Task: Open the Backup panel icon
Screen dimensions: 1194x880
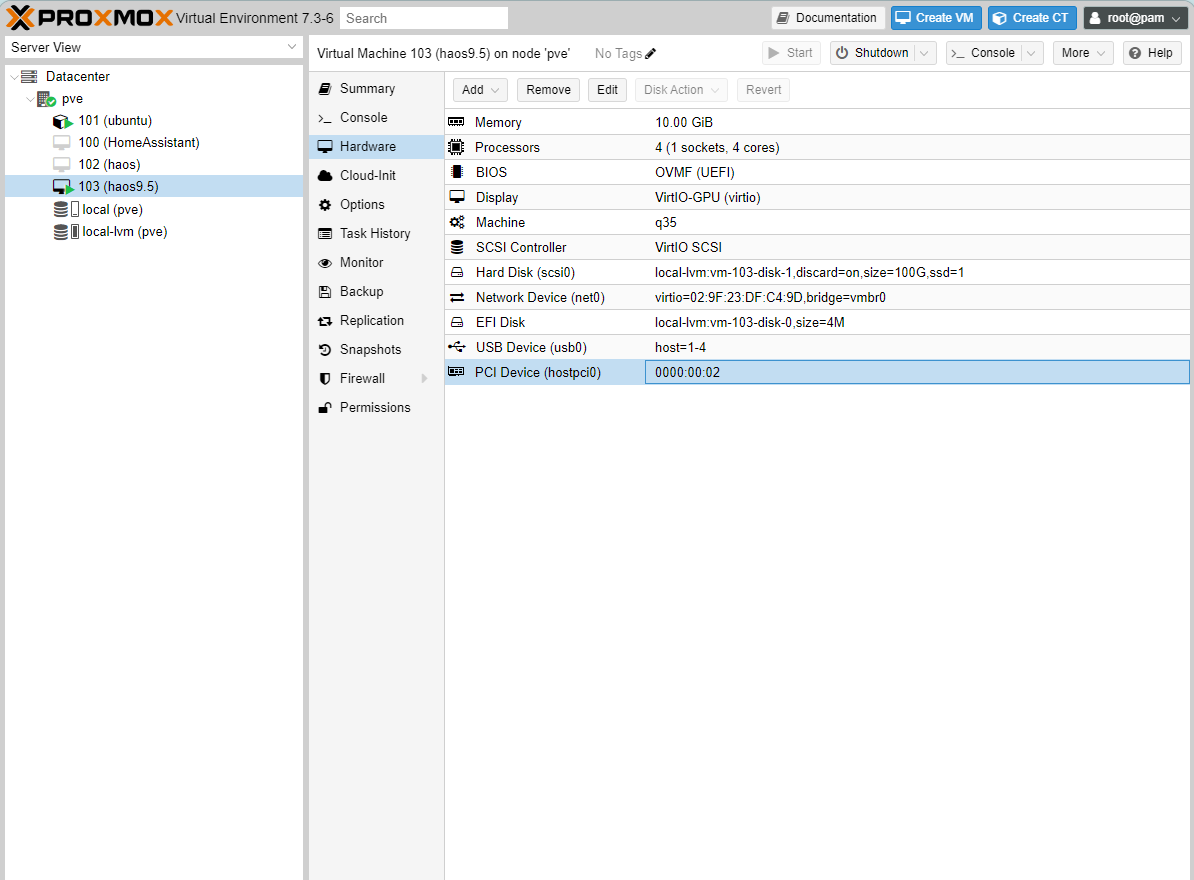Action: pyautogui.click(x=327, y=291)
